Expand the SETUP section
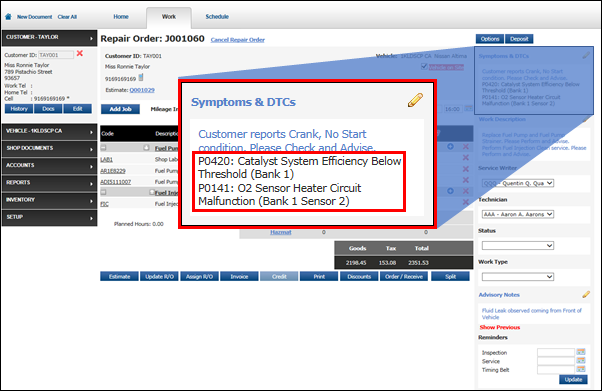602x391 pixels. [49, 218]
